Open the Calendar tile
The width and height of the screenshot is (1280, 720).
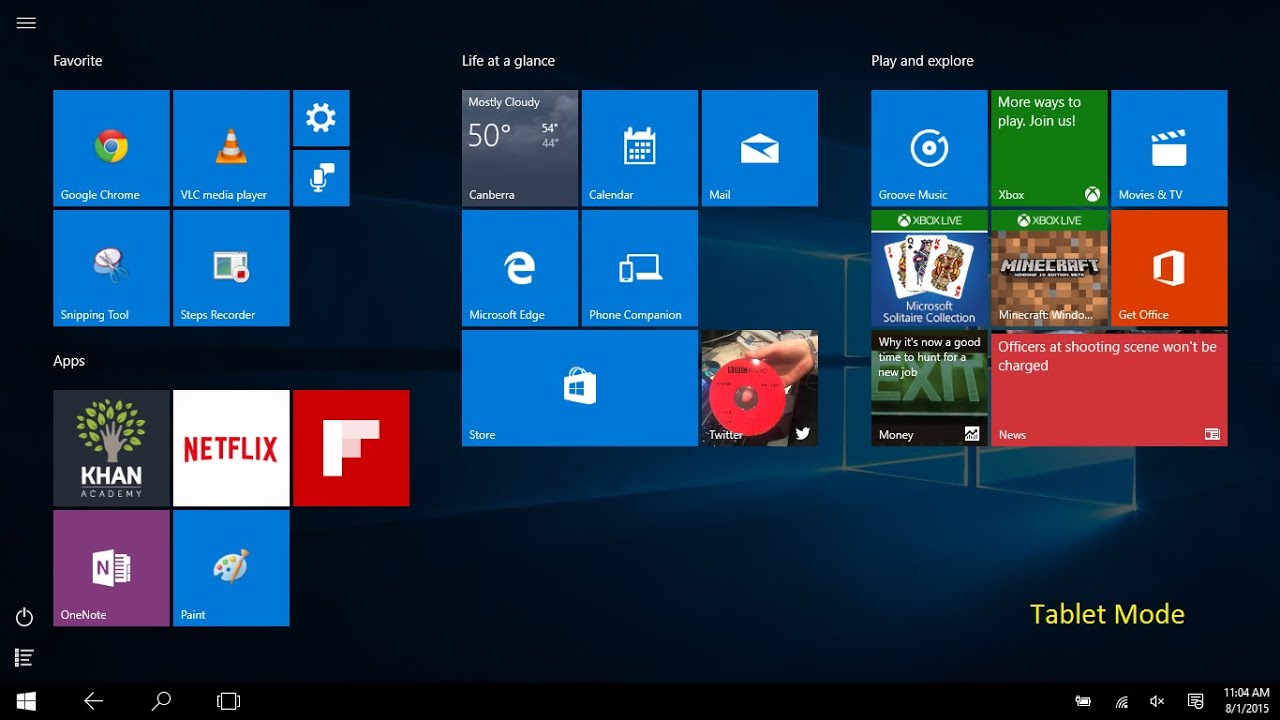coord(640,148)
